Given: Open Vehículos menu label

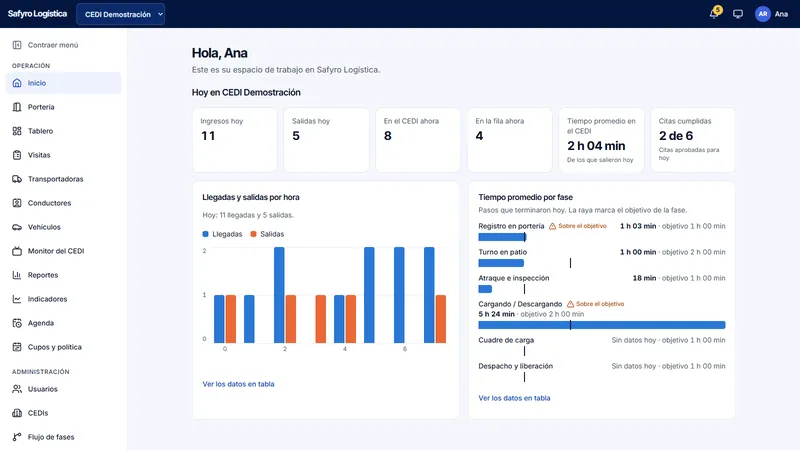Looking at the screenshot, I should (44, 227).
